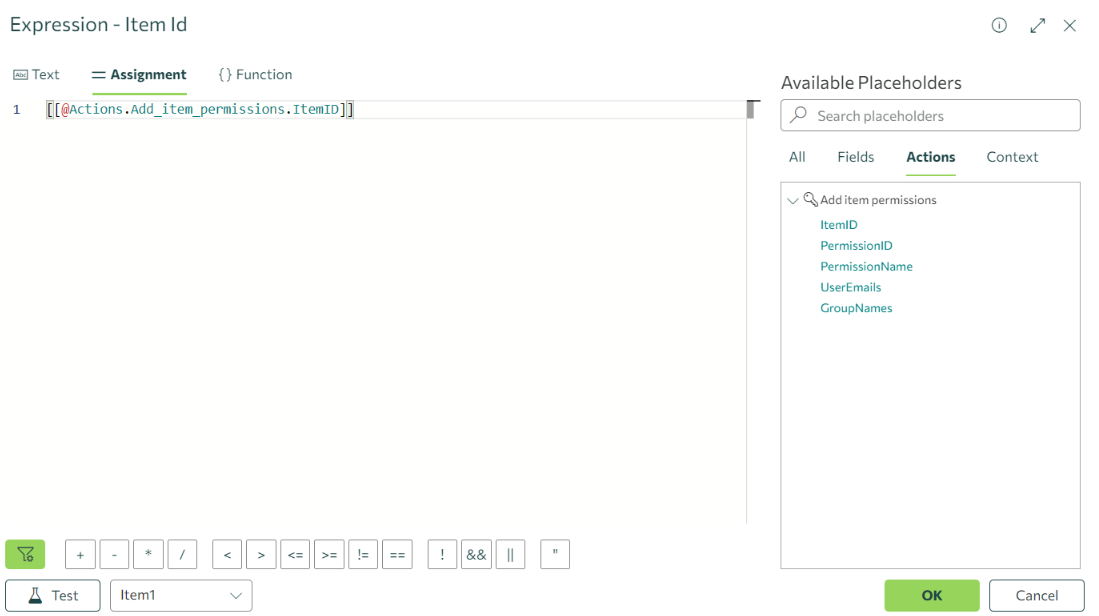Insert the double quote character button

(x=555, y=554)
